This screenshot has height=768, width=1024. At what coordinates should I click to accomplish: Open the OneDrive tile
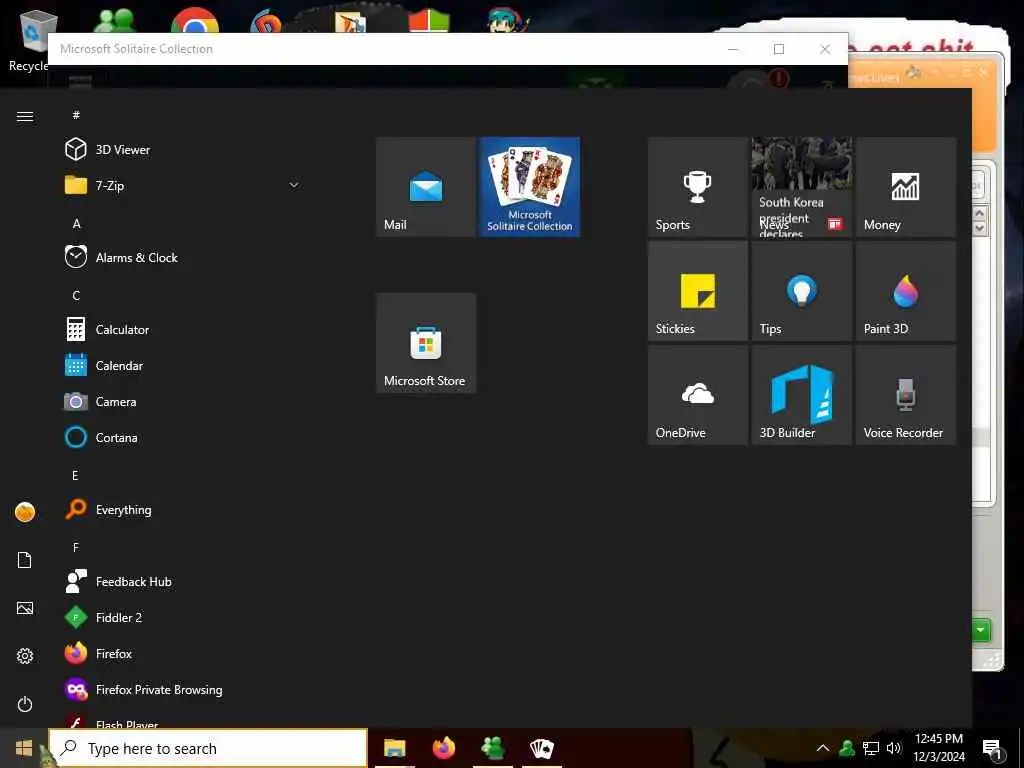(697, 395)
